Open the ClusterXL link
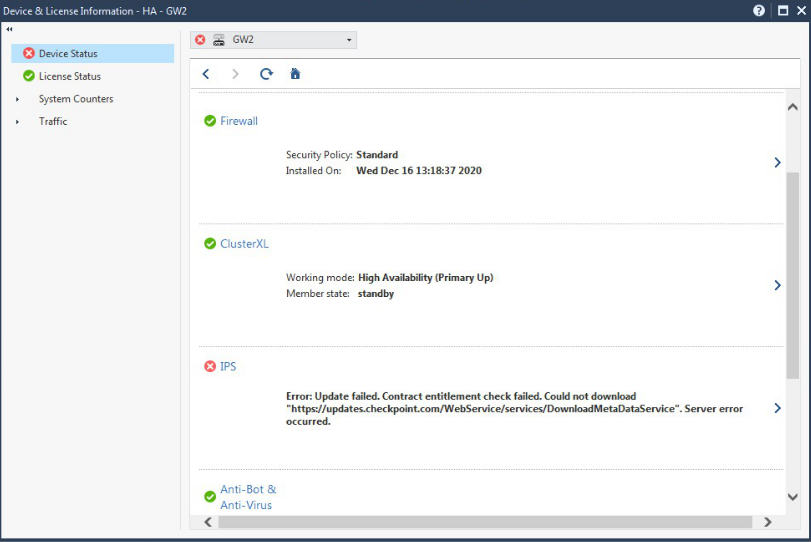Screen dimensions: 811x542 (x=244, y=244)
